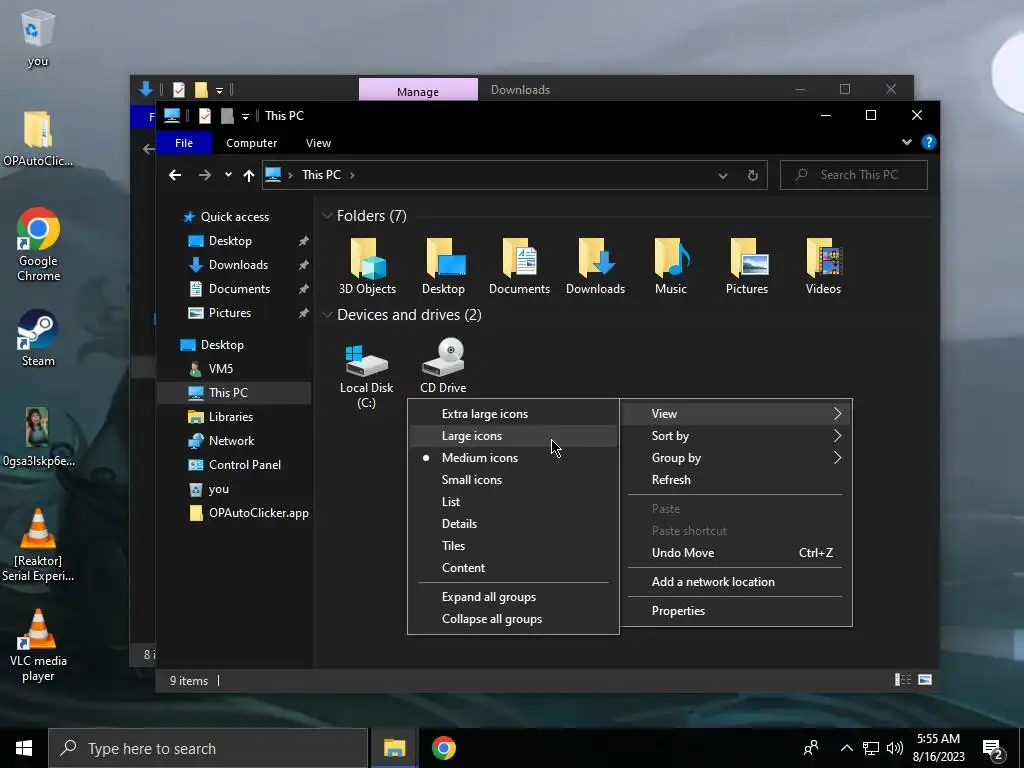Open the File menu
The image size is (1024, 768).
coord(184,143)
